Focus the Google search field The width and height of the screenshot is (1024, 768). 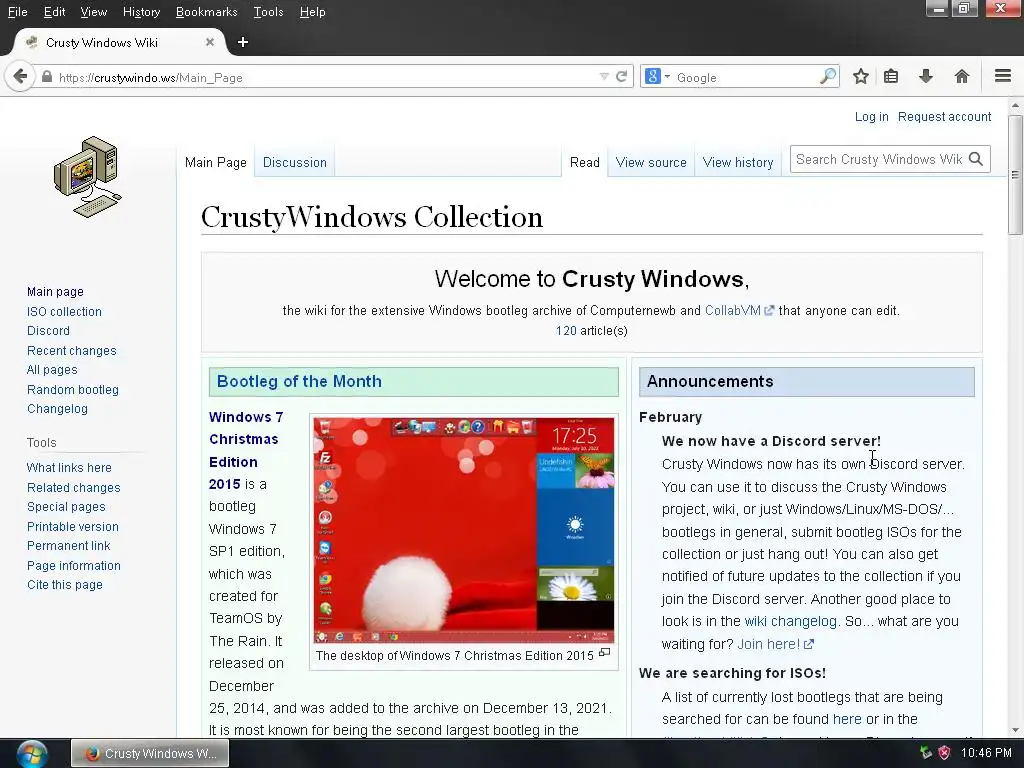746,77
